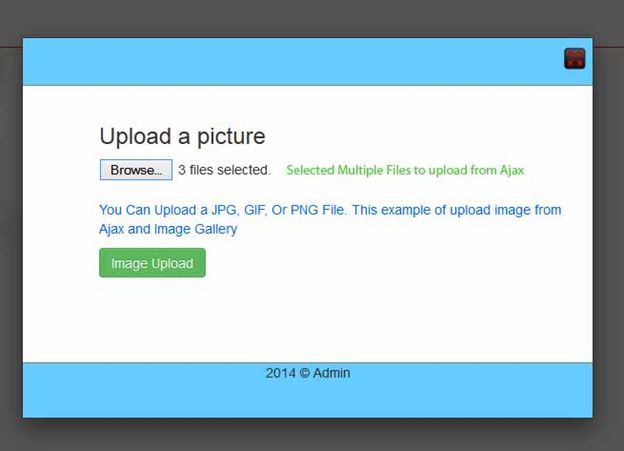Viewport: 624px width, 451px height.
Task: Click the word "Ajax" in green status message
Action: [512, 170]
